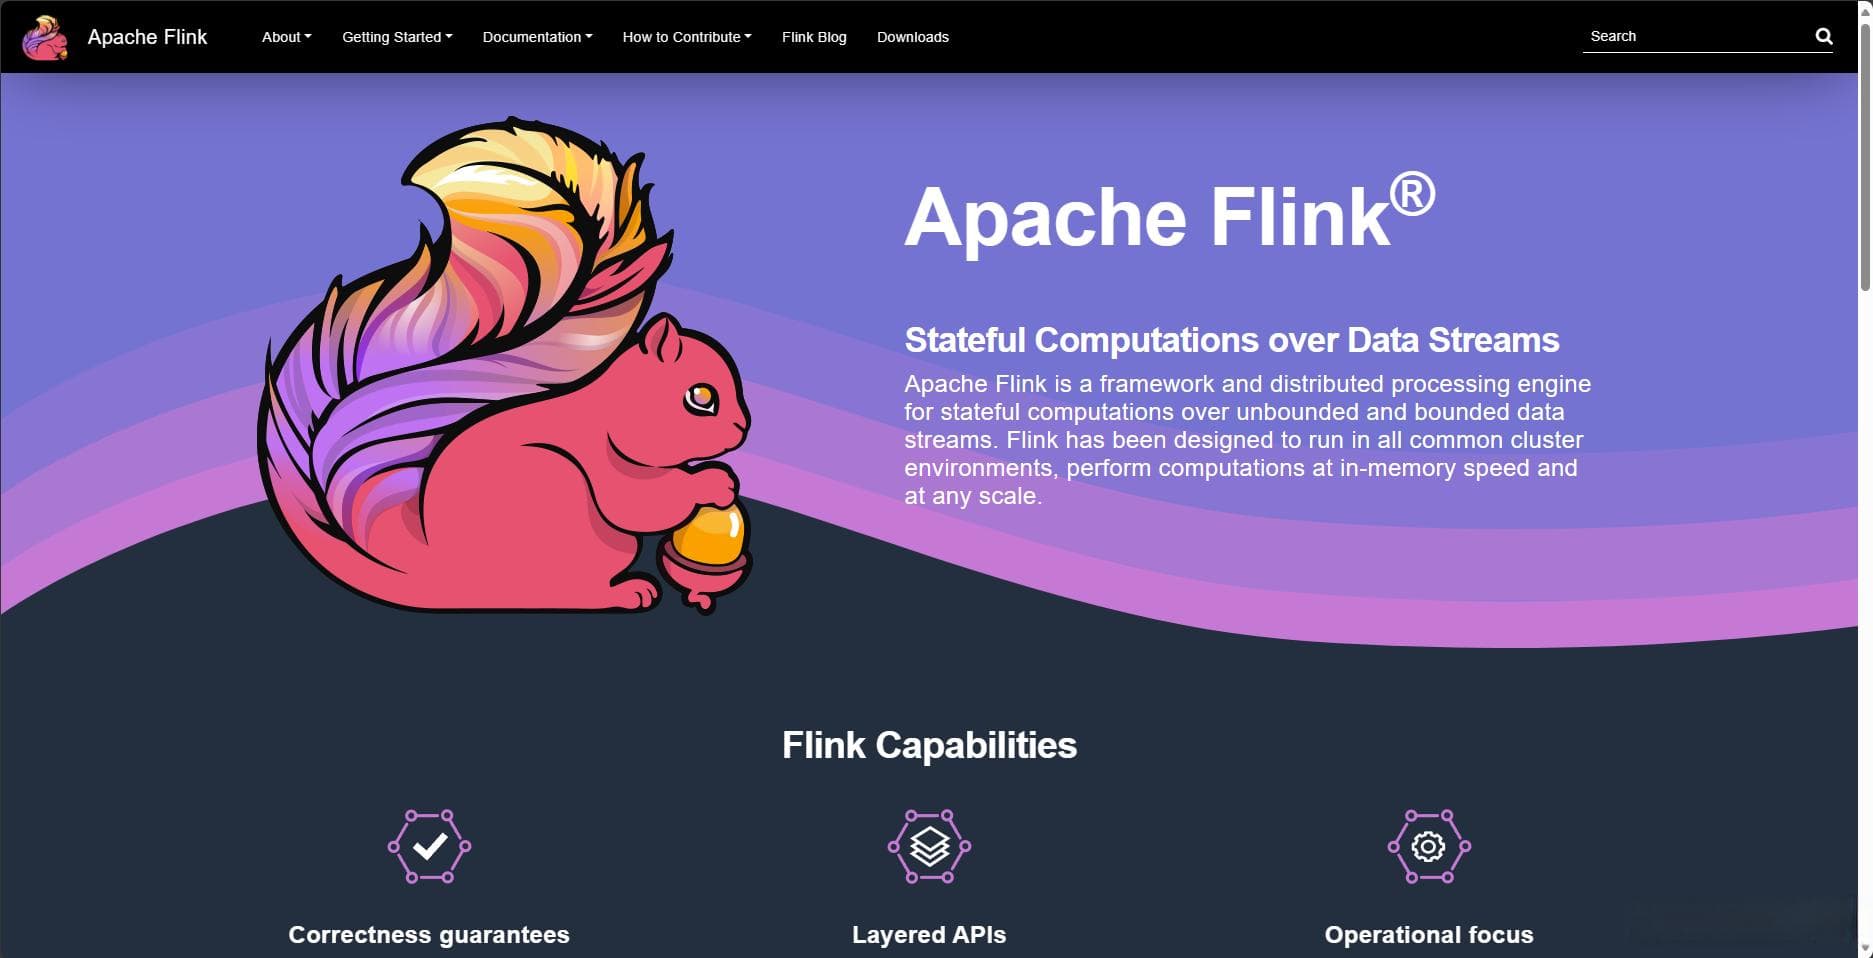Expand the Getting Started menu
This screenshot has width=1873, height=958.
397,37
